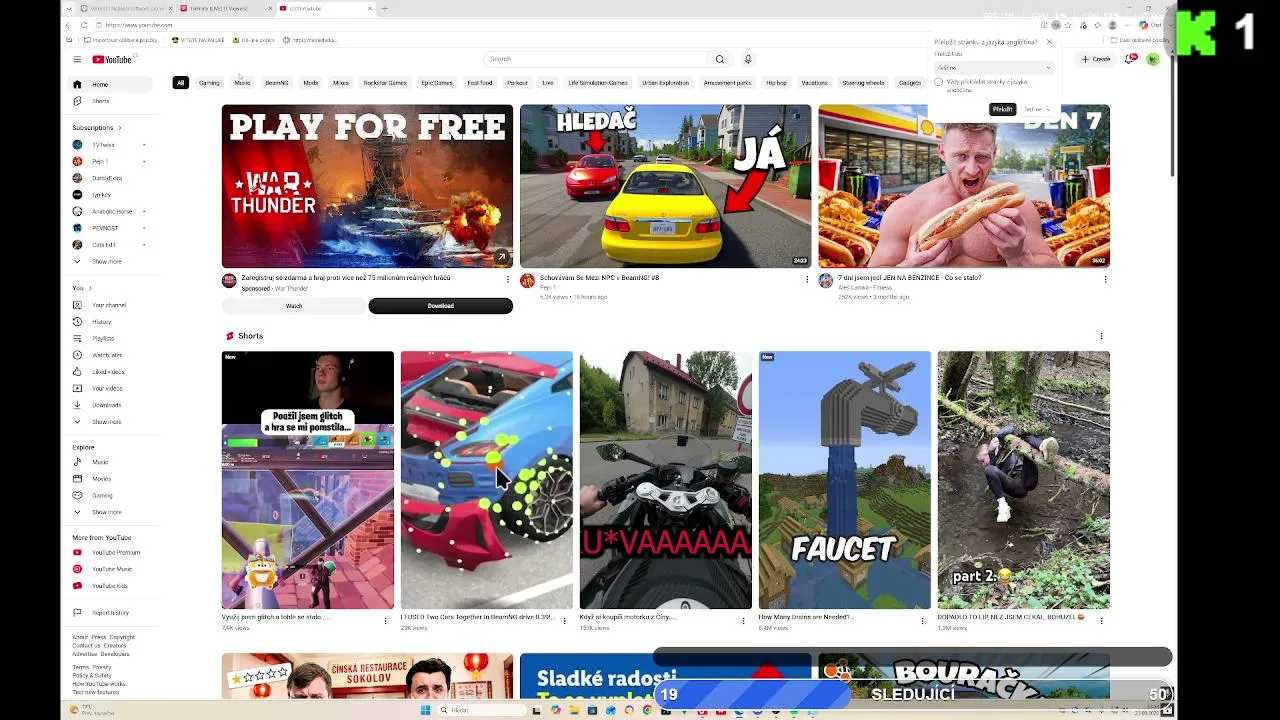Image resolution: width=1280 pixels, height=720 pixels.
Task: Open the hot dog gas station video thumbnail
Action: point(964,186)
